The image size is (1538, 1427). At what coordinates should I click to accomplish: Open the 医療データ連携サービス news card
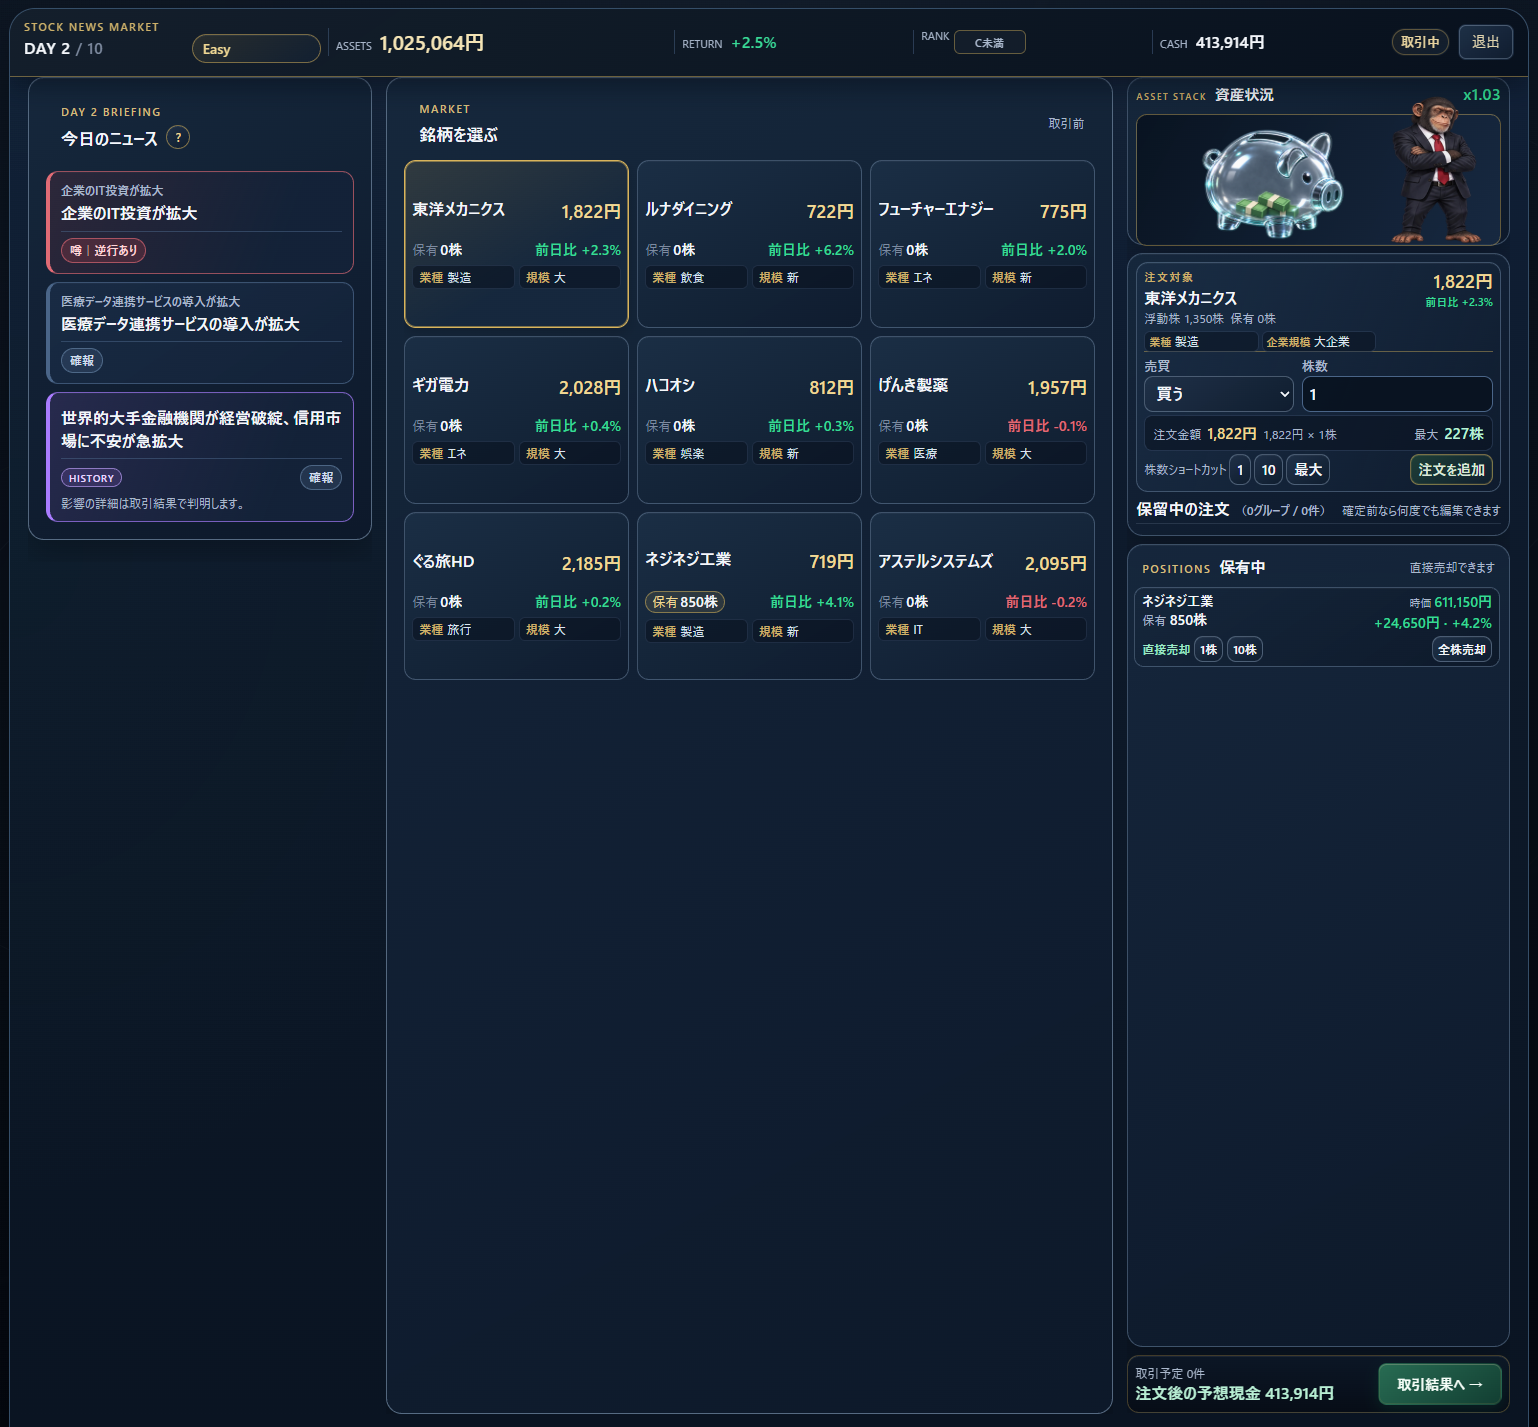(200, 333)
